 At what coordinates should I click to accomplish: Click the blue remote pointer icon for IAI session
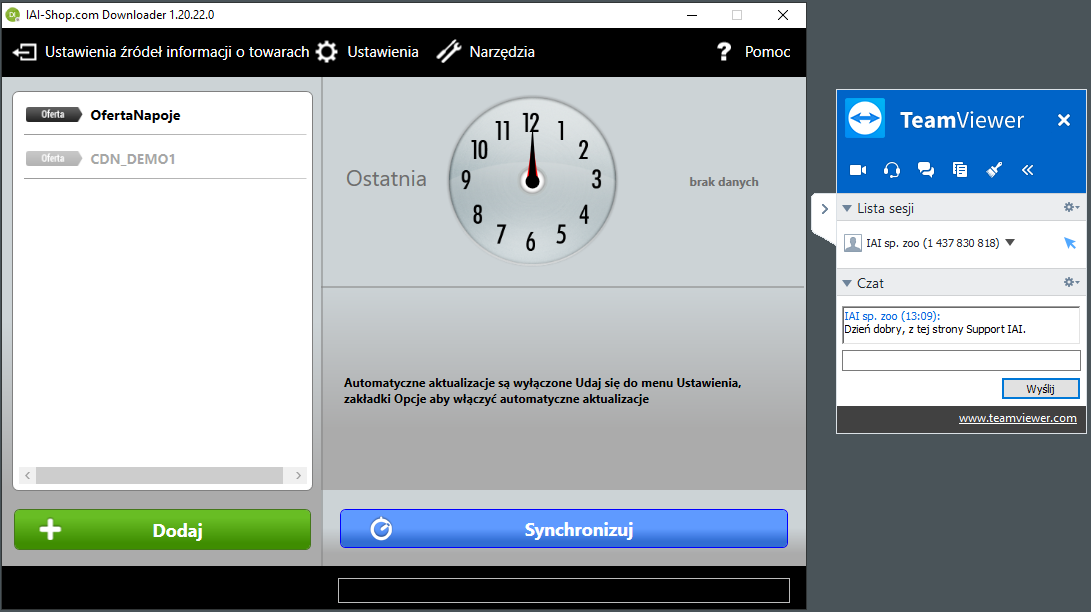1069,243
